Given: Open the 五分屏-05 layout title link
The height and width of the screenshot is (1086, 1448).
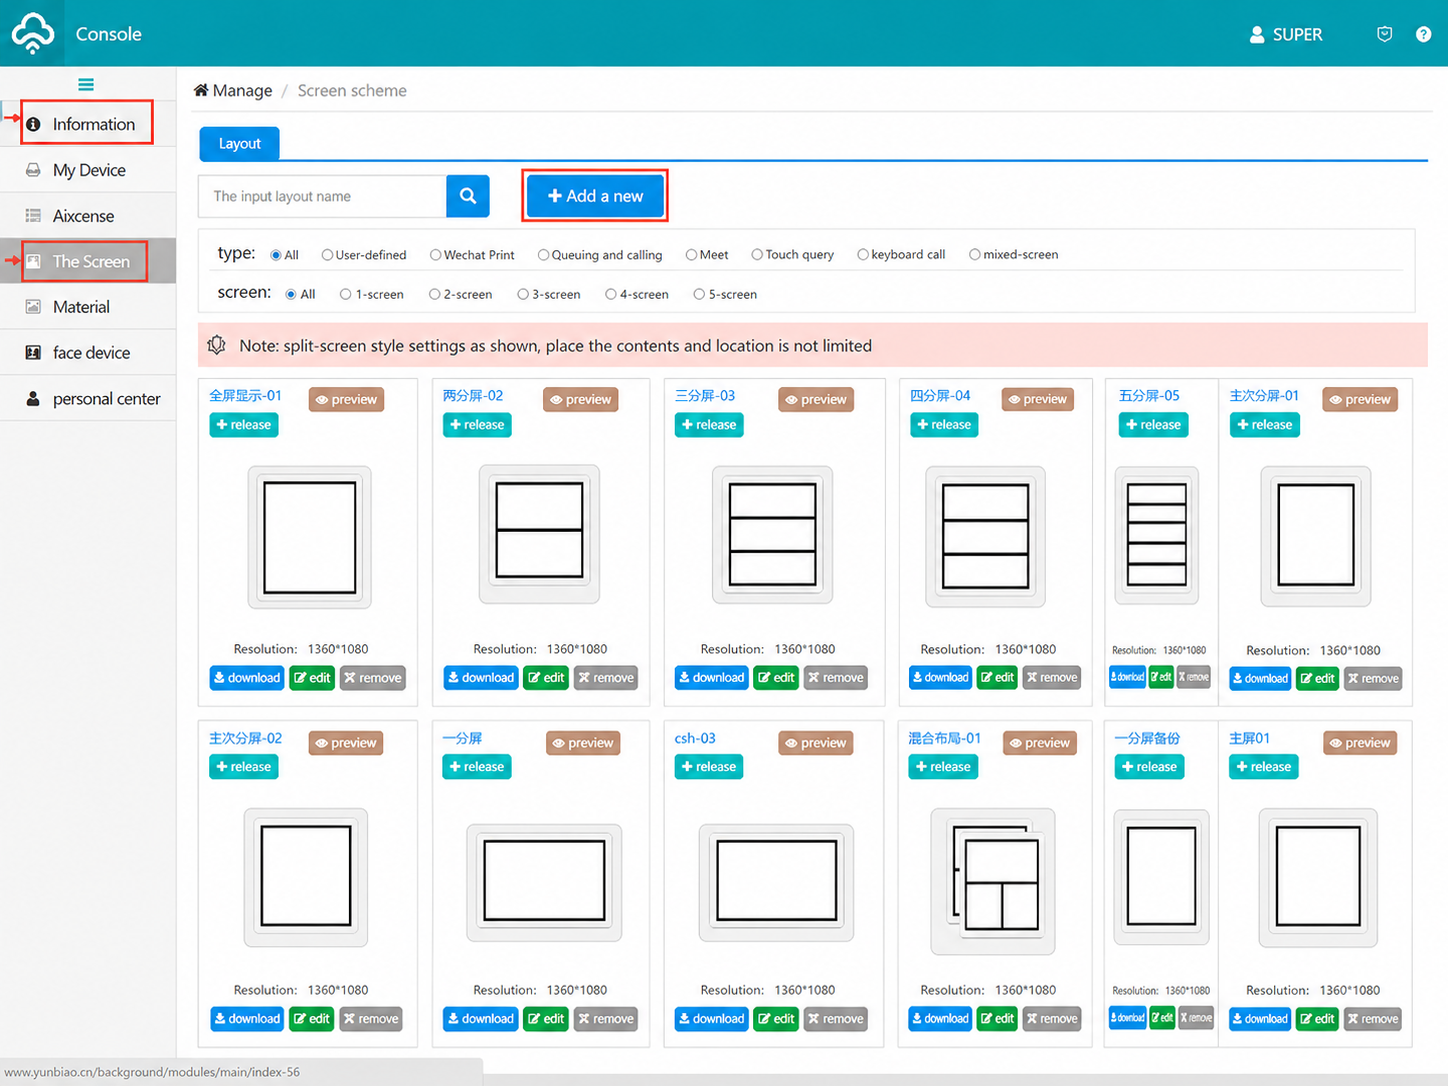Looking at the screenshot, I should click(x=1149, y=396).
